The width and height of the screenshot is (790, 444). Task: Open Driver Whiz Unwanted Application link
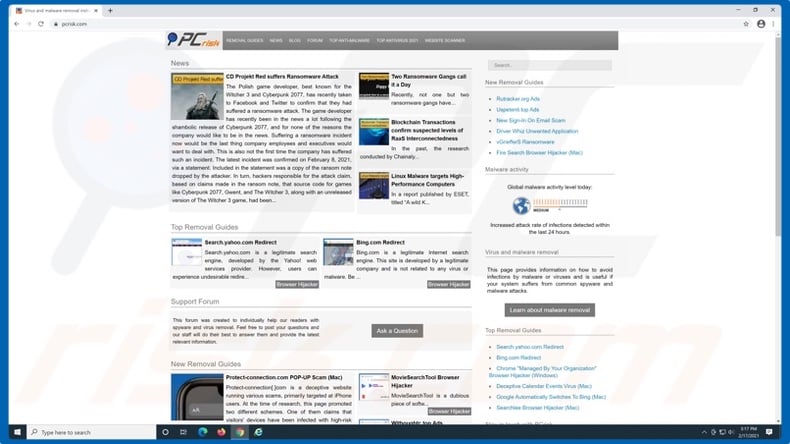pyautogui.click(x=537, y=131)
